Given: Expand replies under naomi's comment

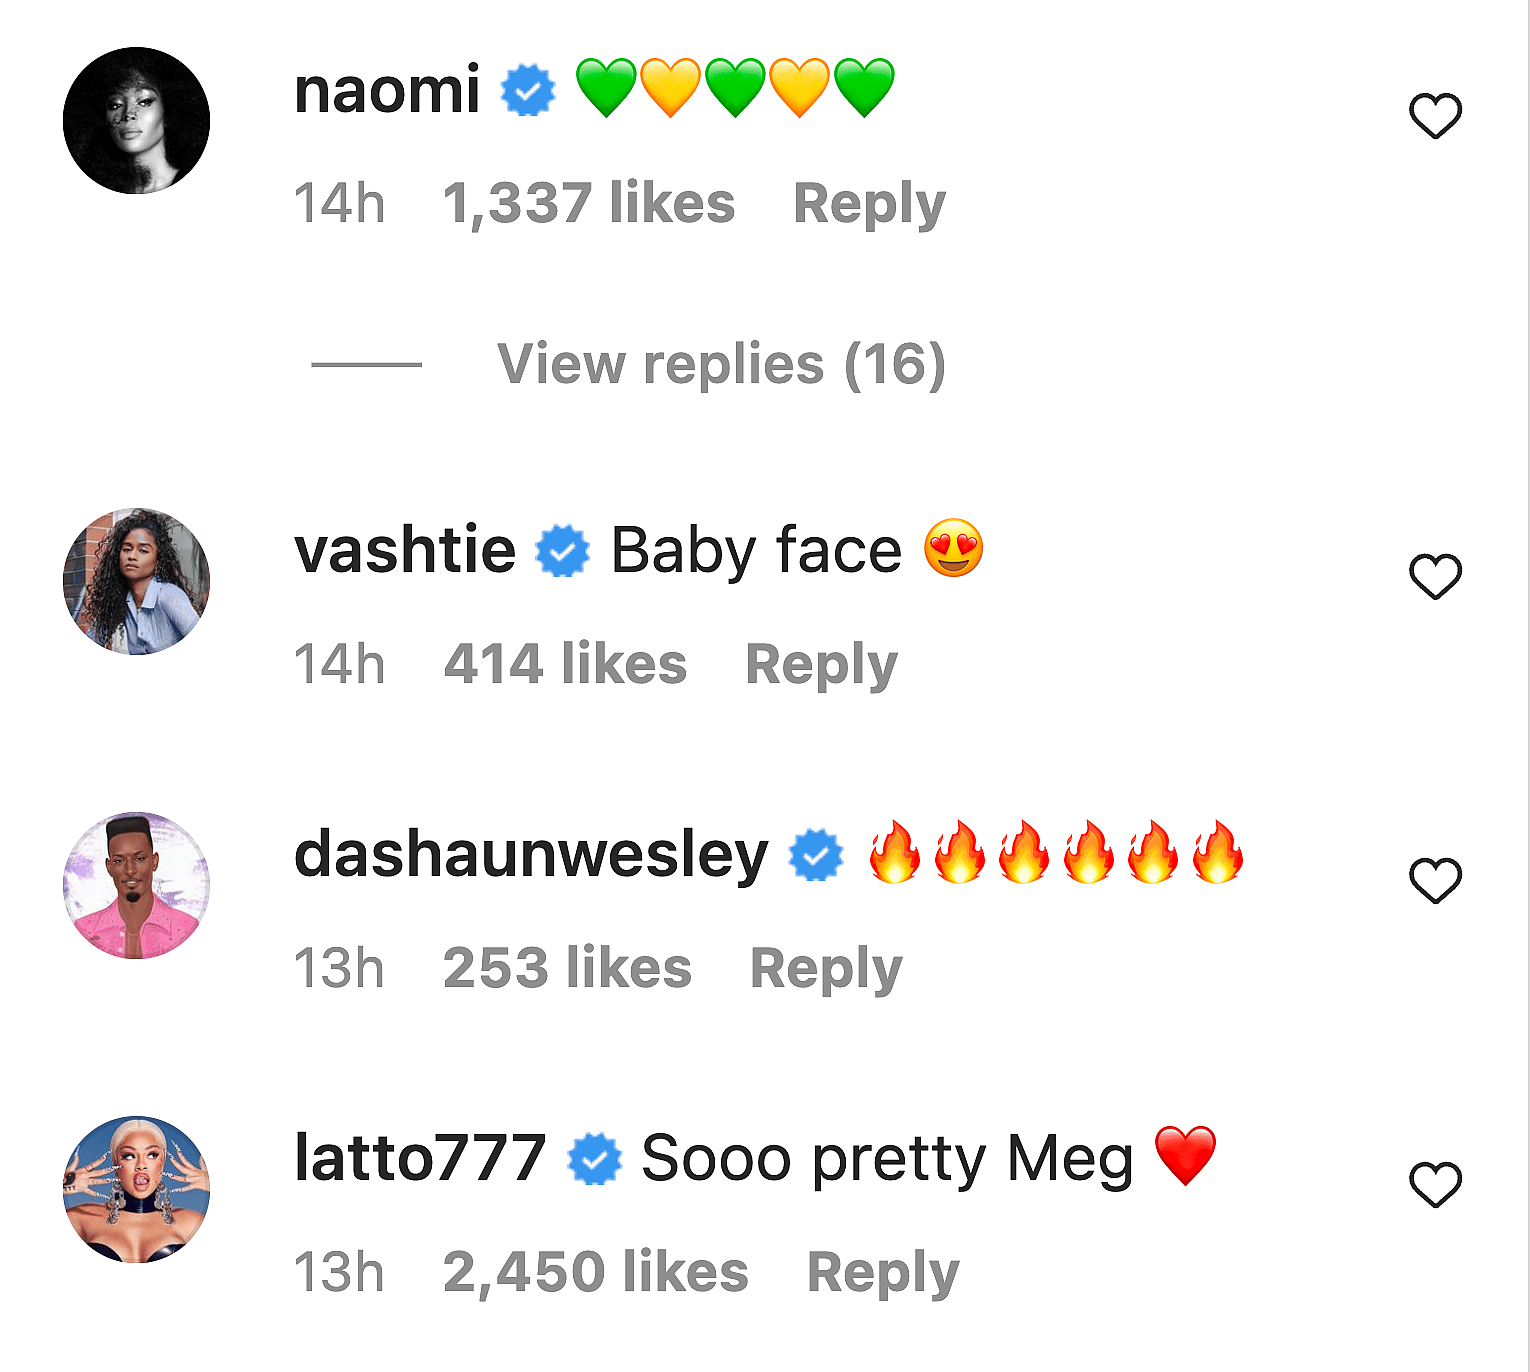Looking at the screenshot, I should tap(722, 363).
